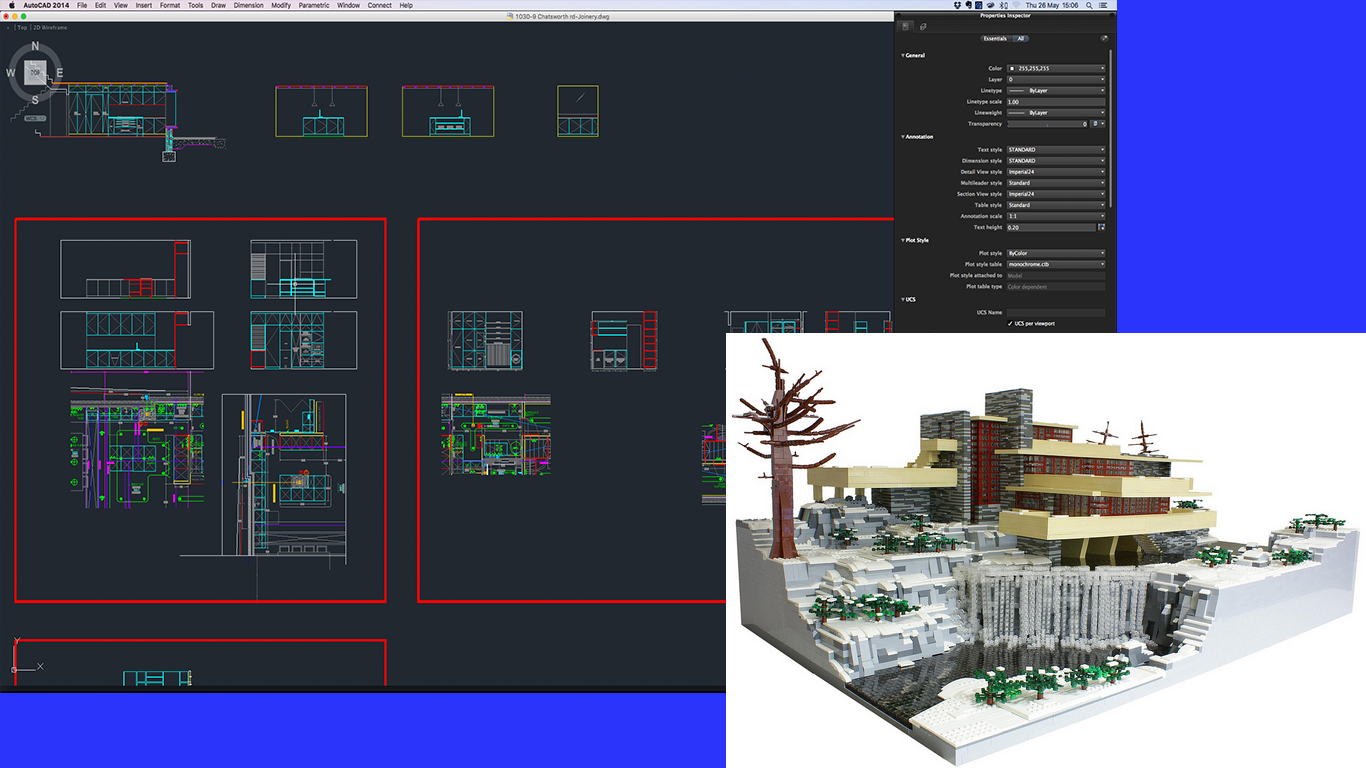Select the Layers tab icon in the inspector
The width and height of the screenshot is (1366, 768).
[x=923, y=26]
